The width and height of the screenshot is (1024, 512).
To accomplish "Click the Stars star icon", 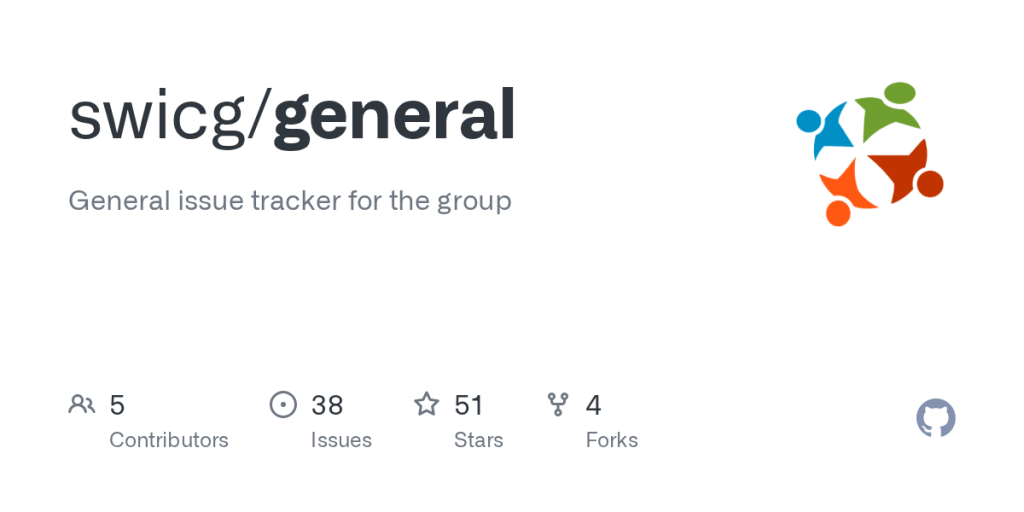I will point(427,405).
